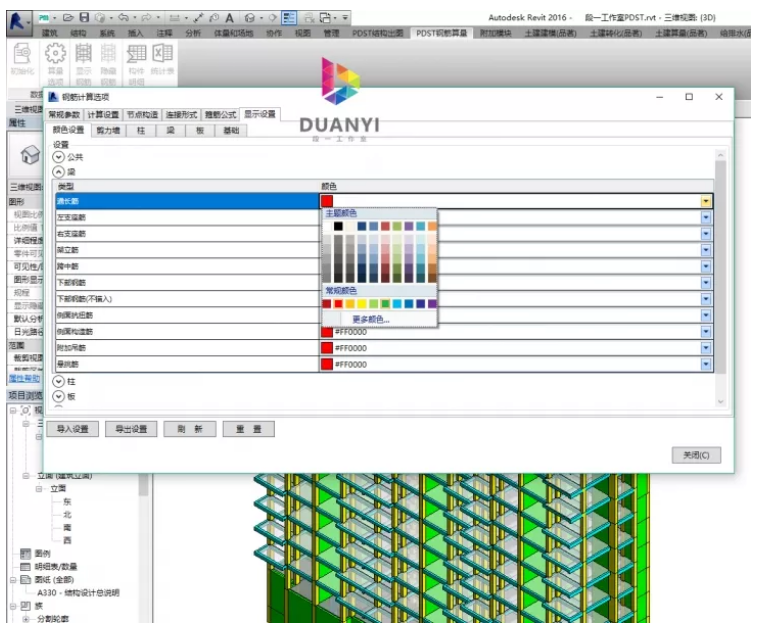This screenshot has height=627, width=760.
Task: Expand the 板 settings section
Action: tap(59, 396)
